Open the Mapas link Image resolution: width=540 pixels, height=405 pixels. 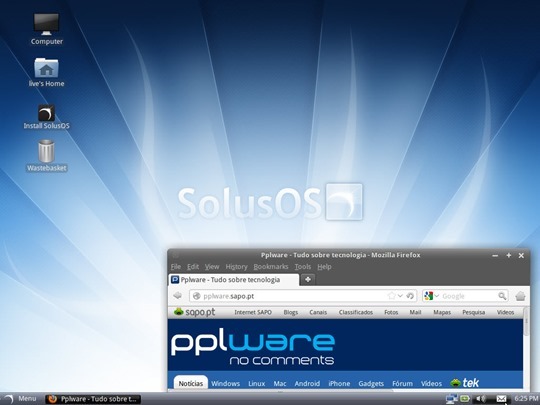click(442, 312)
